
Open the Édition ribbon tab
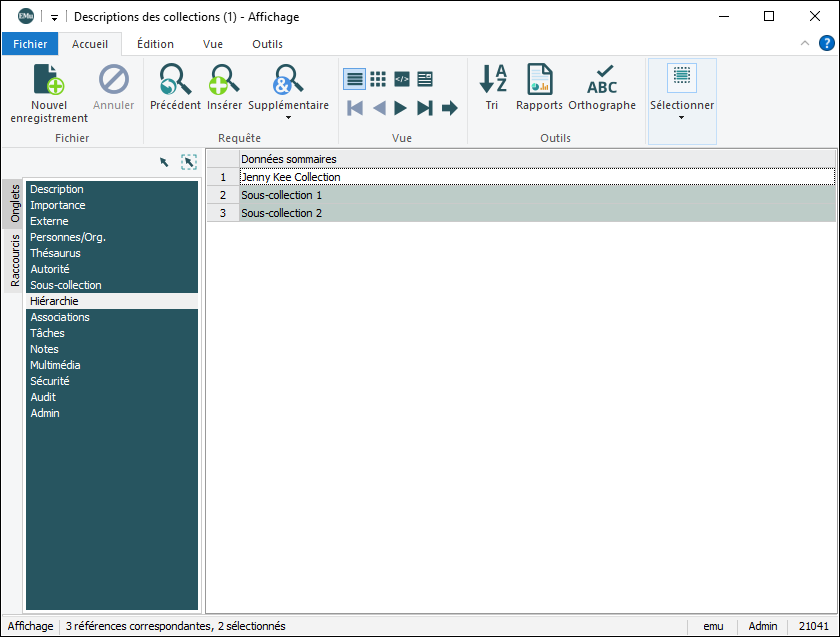(x=155, y=44)
